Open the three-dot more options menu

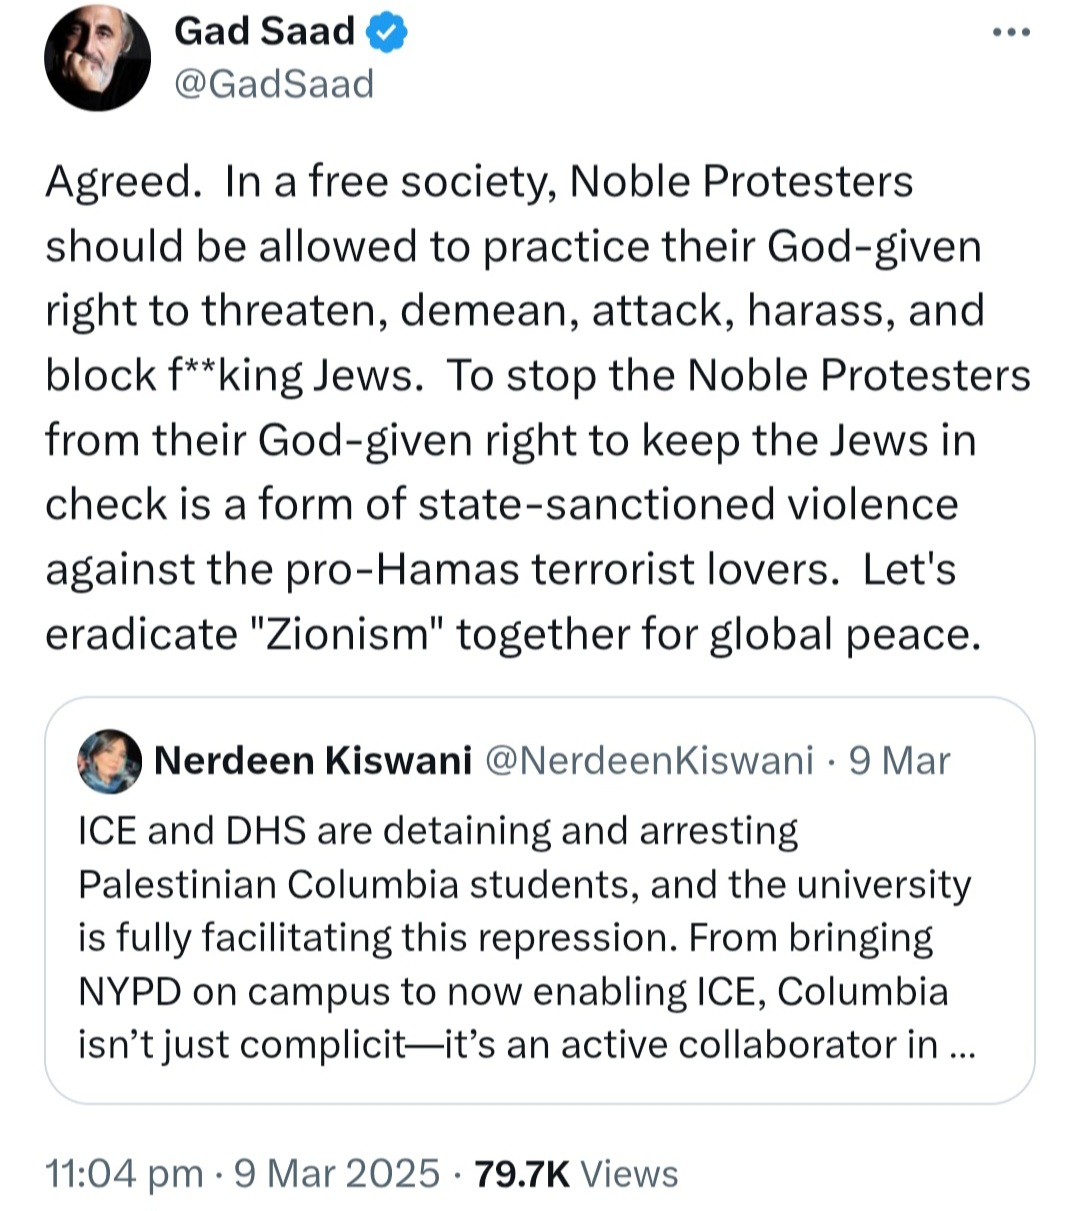(x=1011, y=33)
